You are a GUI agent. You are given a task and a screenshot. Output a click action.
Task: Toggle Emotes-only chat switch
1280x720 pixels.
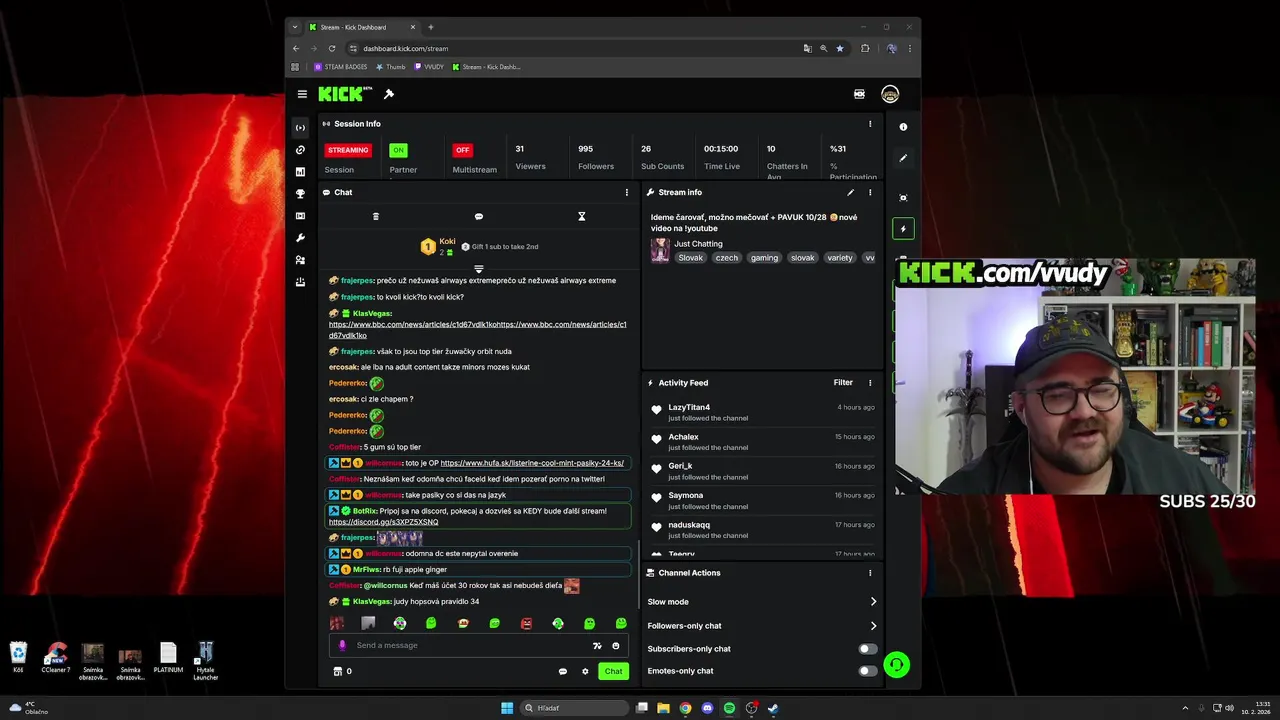[x=868, y=671]
